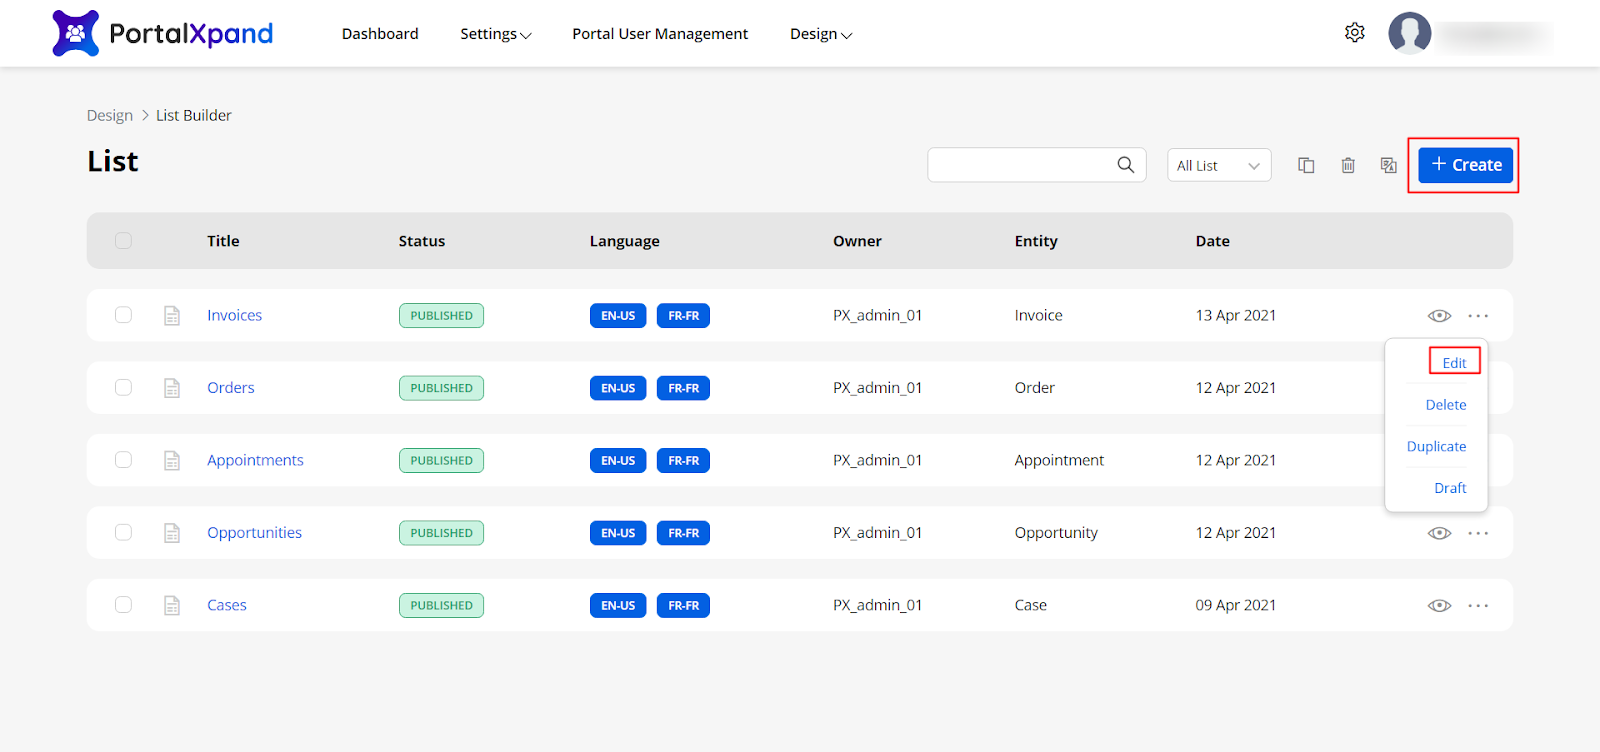Open the Design dropdown in navbar
Image resolution: width=1600 pixels, height=752 pixels.
click(x=820, y=34)
